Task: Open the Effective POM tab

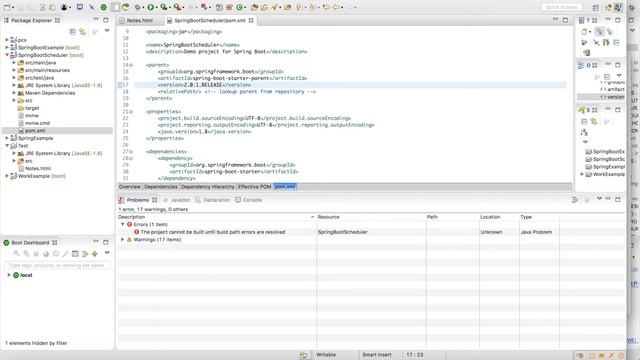Action: pyautogui.click(x=254, y=187)
